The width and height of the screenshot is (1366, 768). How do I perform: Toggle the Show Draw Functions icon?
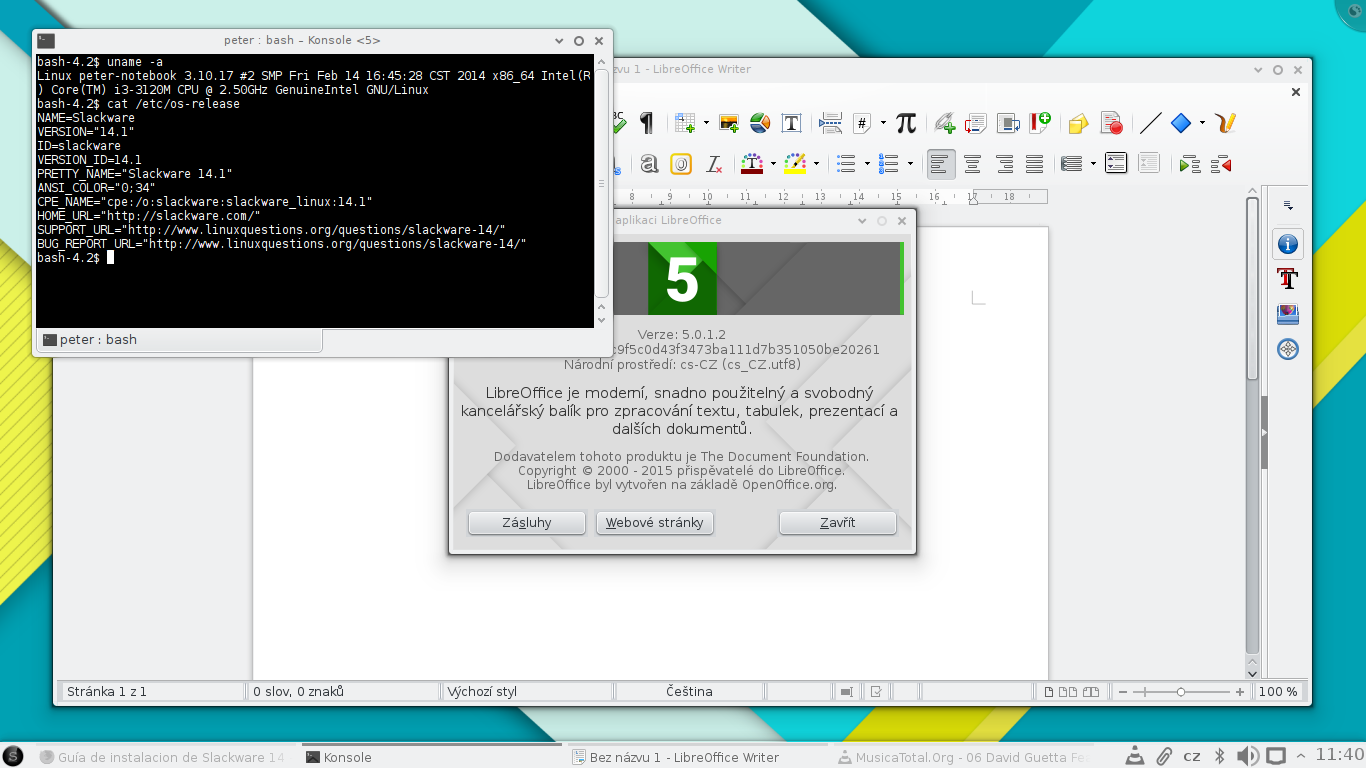pos(1227,123)
